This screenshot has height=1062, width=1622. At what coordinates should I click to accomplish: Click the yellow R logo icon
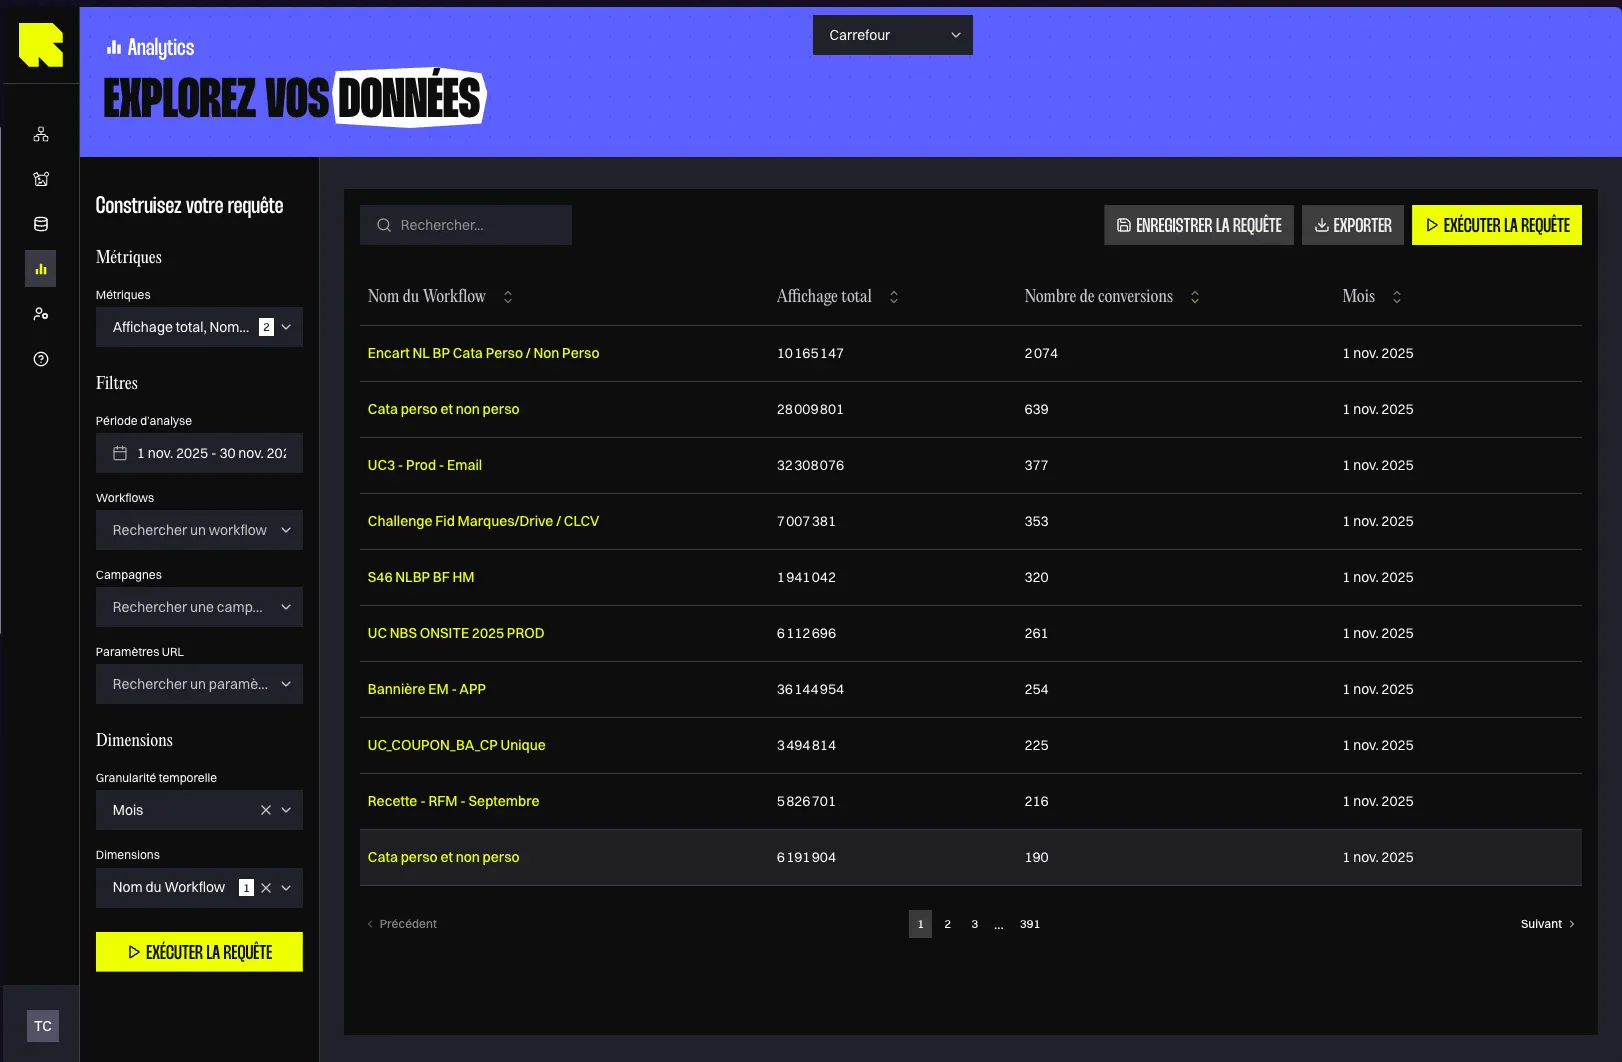41,45
